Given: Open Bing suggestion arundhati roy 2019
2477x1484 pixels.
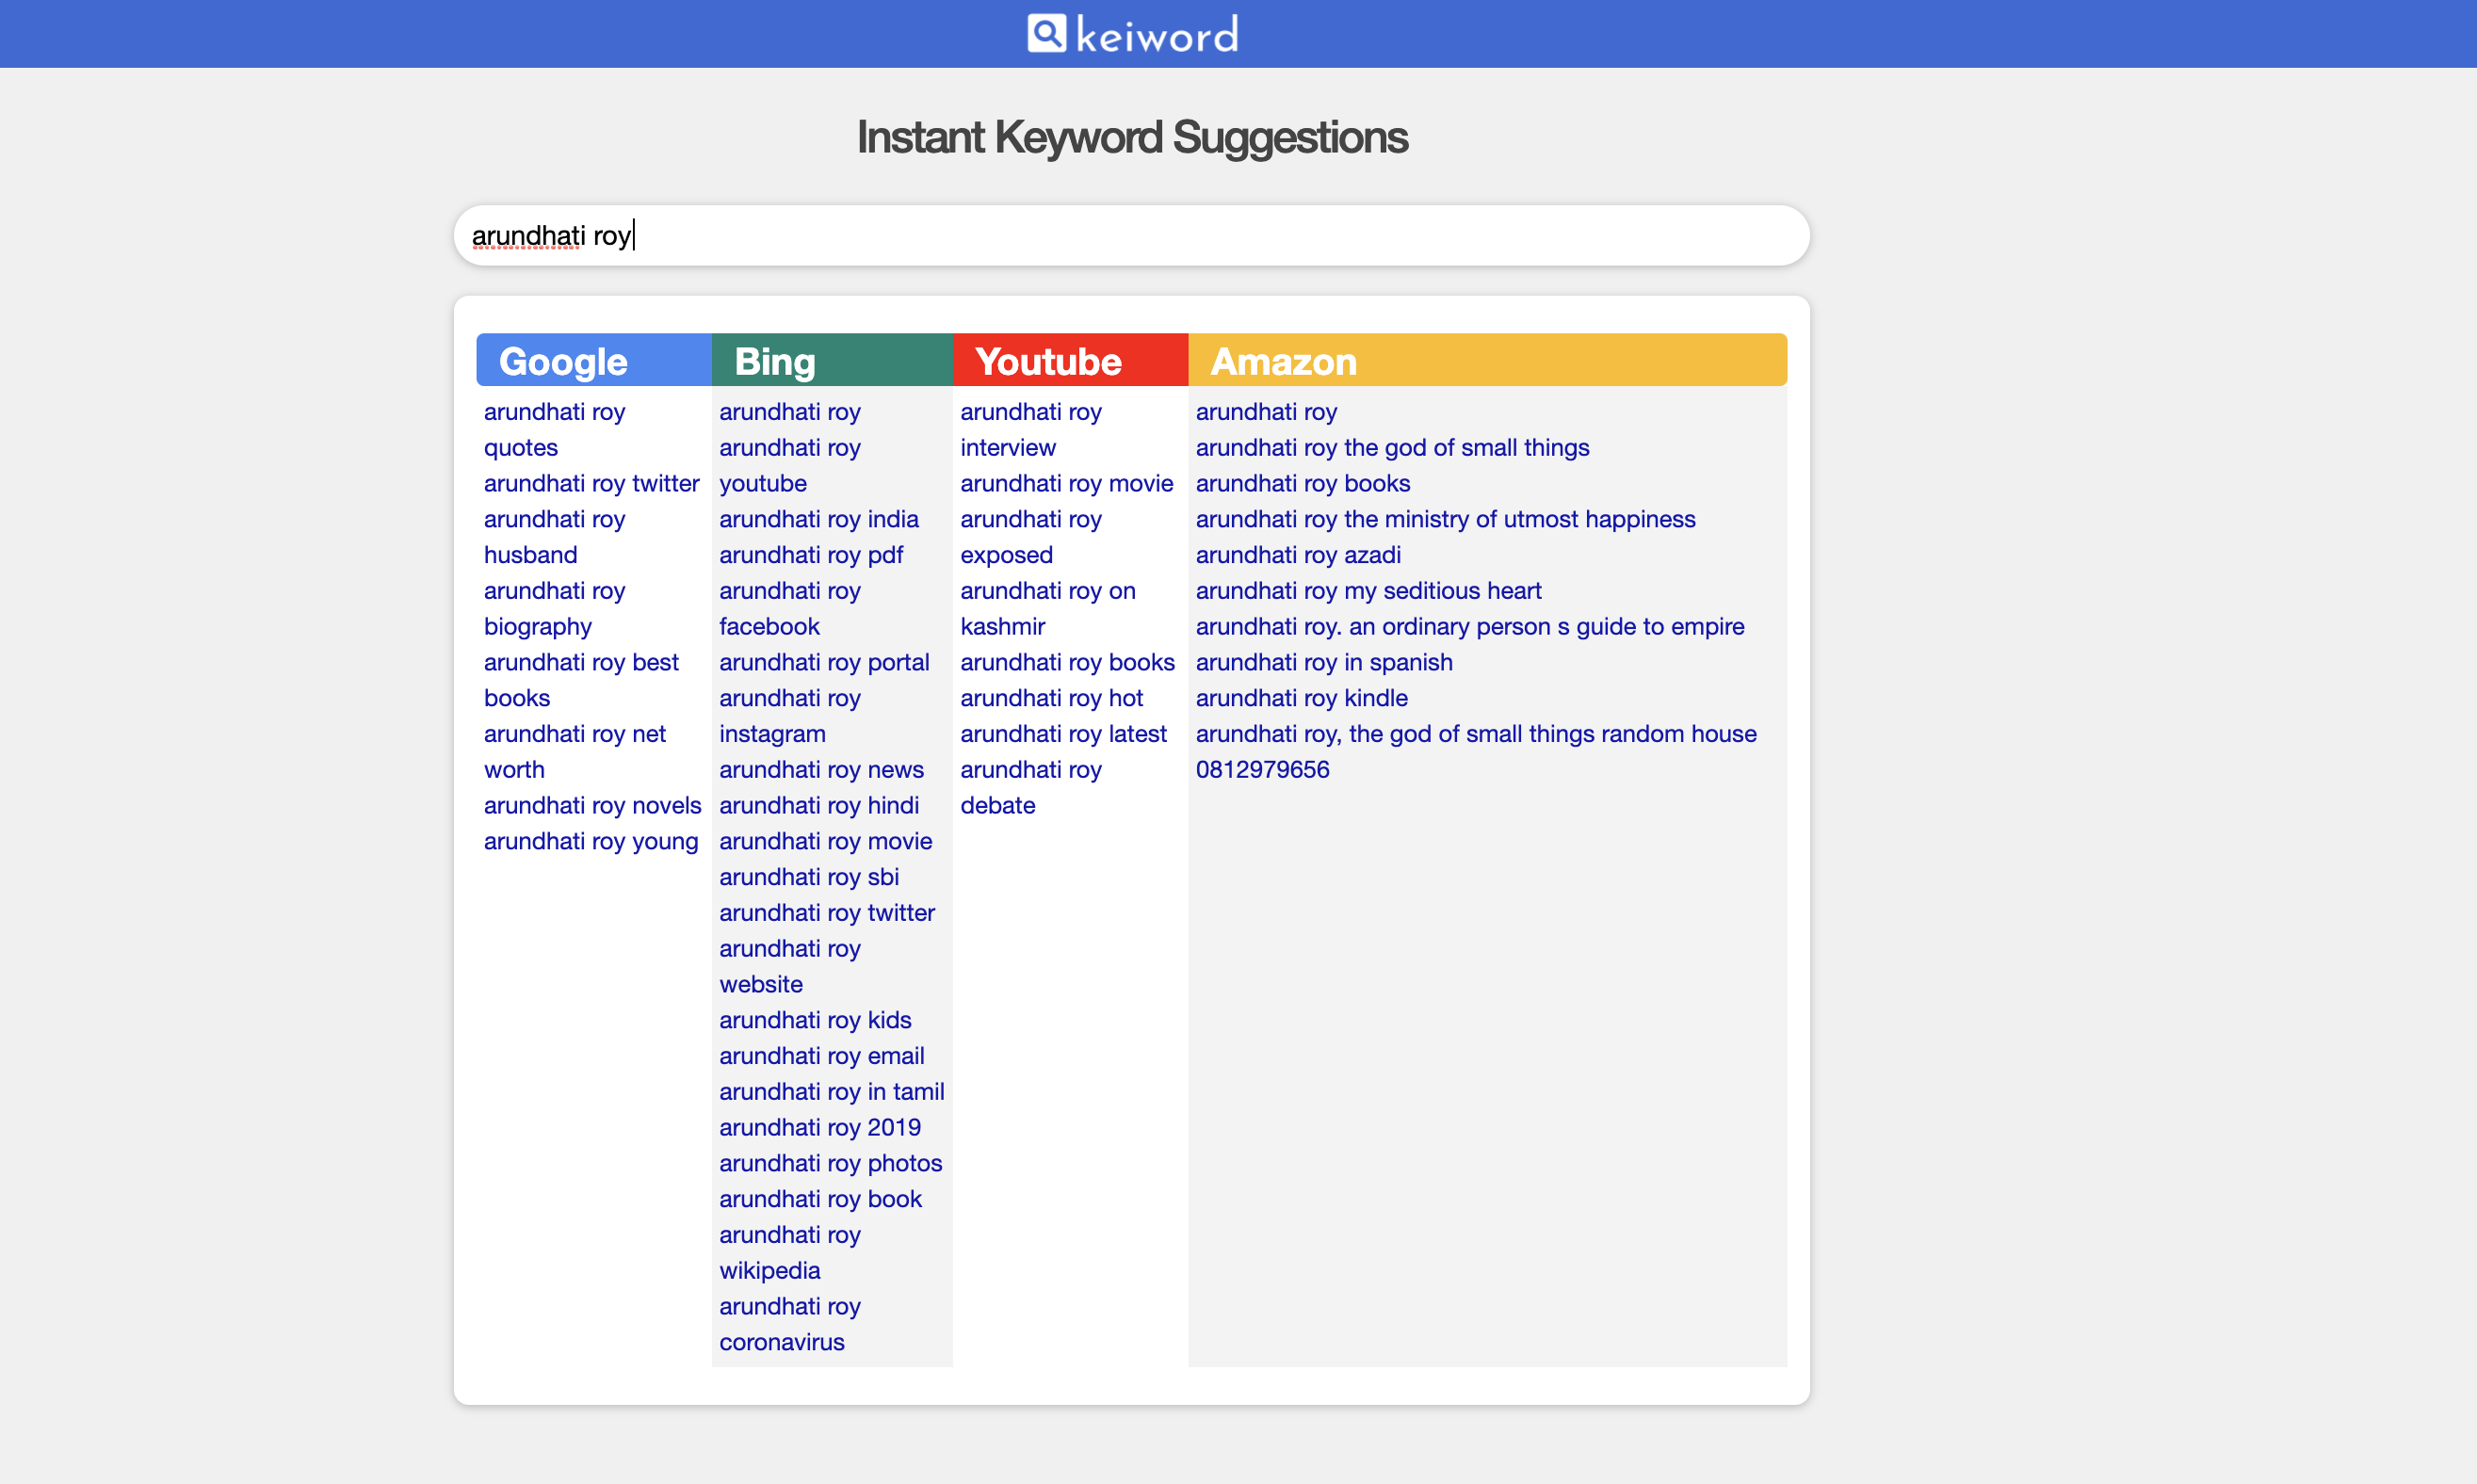Looking at the screenshot, I should pos(819,1128).
